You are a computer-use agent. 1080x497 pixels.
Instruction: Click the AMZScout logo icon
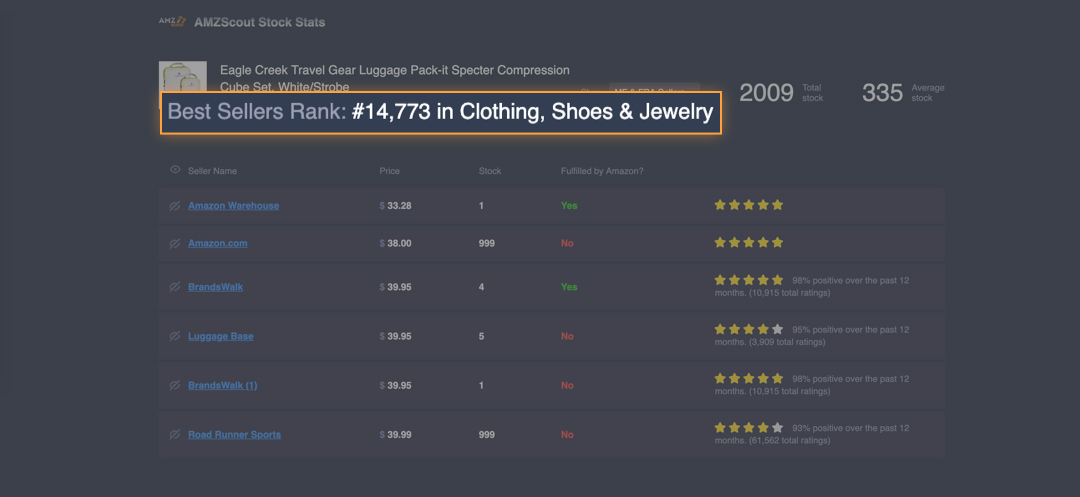[173, 21]
